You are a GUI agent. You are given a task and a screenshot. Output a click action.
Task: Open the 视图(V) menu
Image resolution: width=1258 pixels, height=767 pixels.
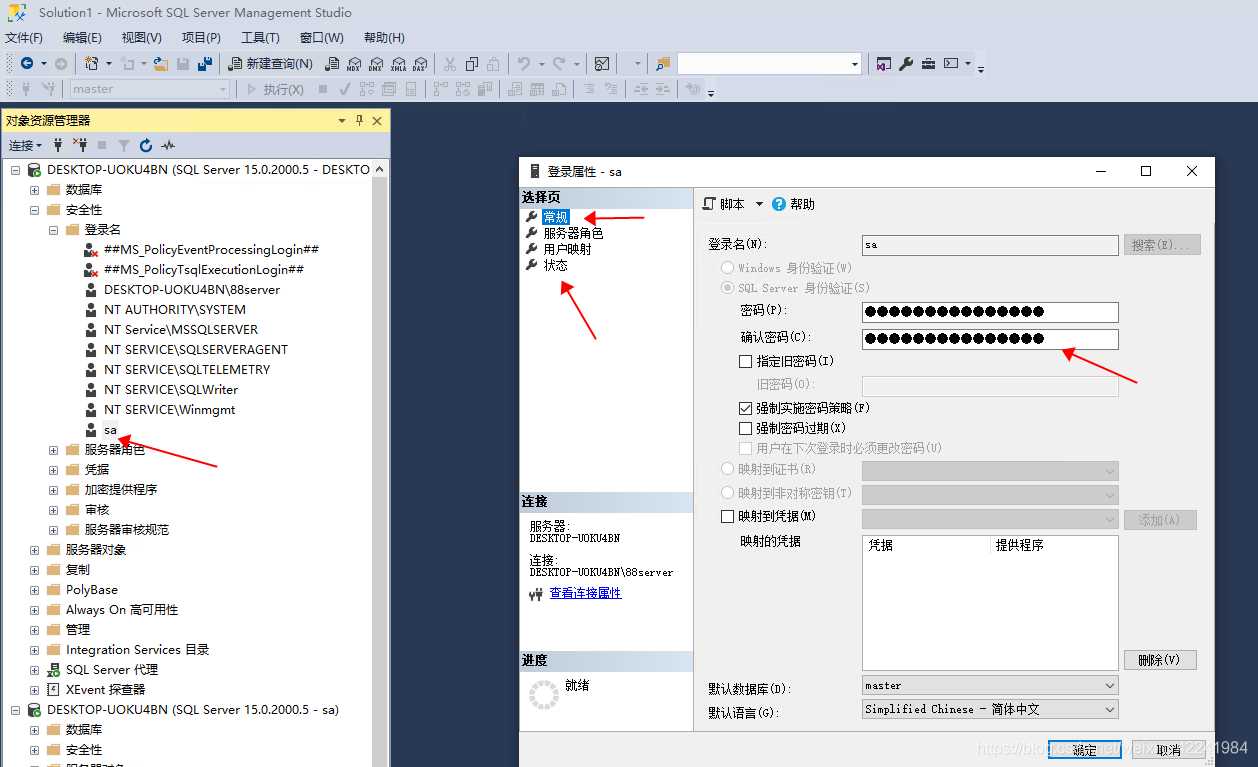[x=142, y=38]
